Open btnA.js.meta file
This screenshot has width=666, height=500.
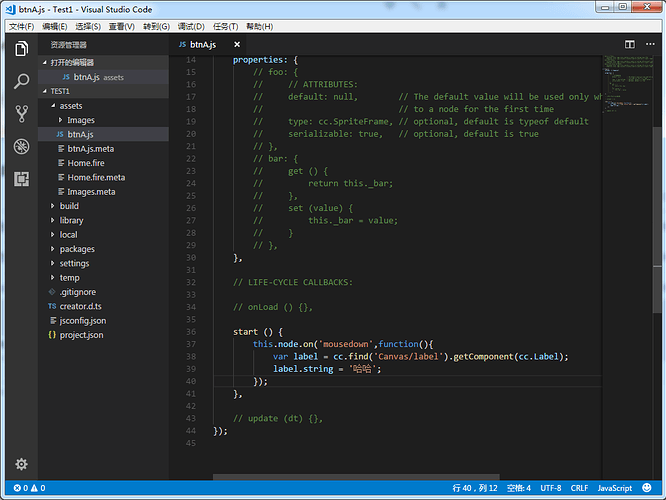point(103,149)
